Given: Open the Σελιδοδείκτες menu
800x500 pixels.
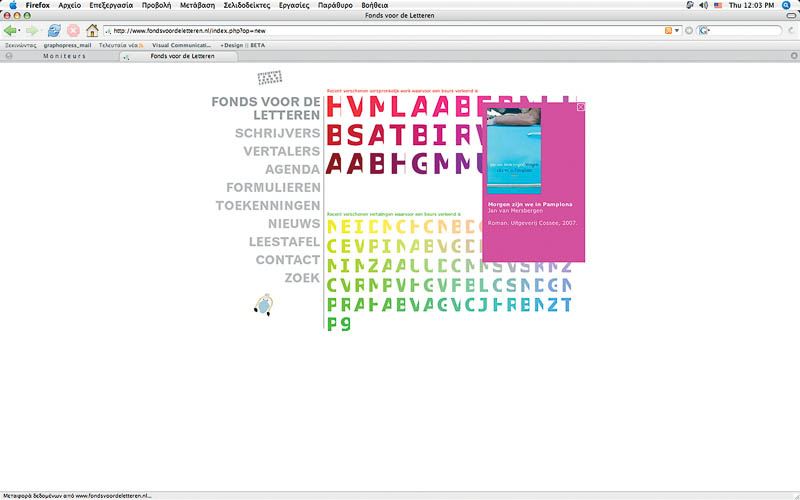Looking at the screenshot, I should pos(246,5).
